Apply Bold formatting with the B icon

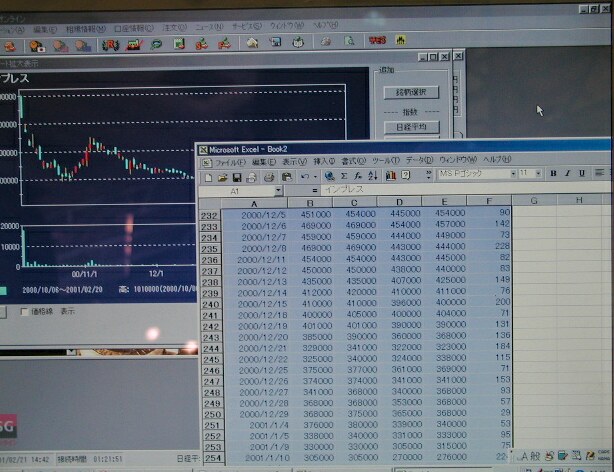pos(553,174)
